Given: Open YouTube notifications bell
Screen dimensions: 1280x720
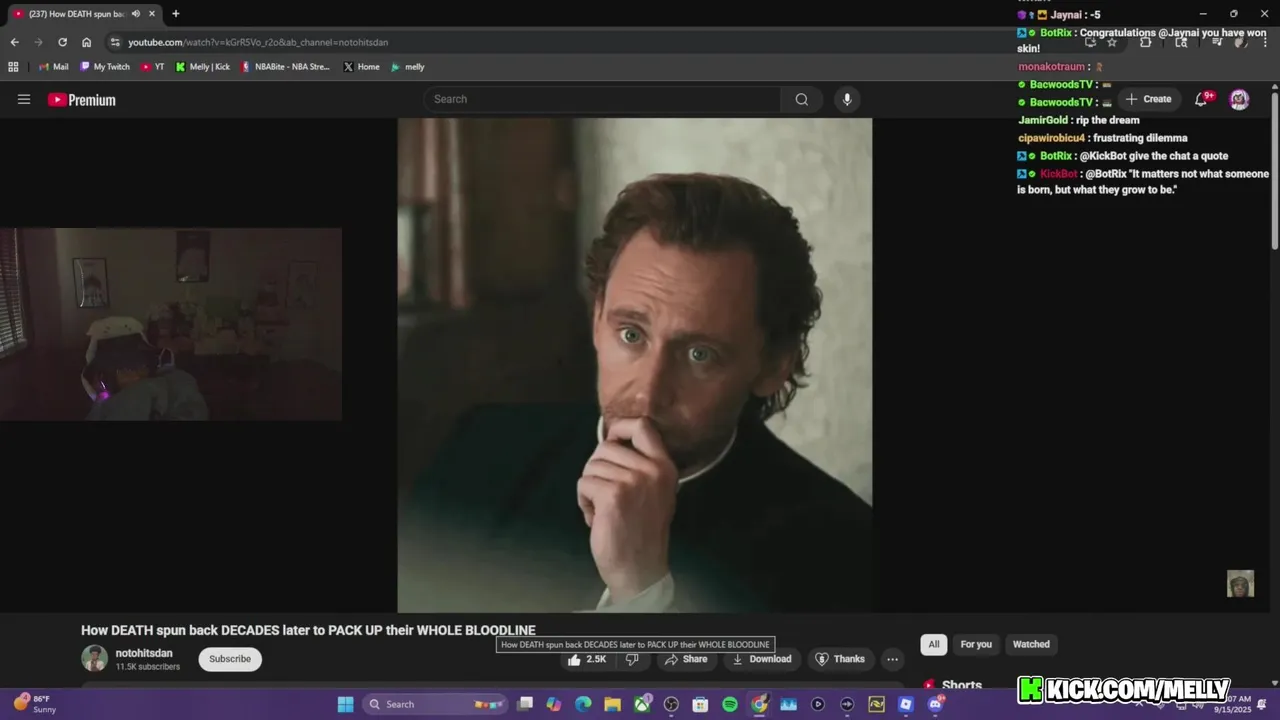Looking at the screenshot, I should [x=1201, y=99].
